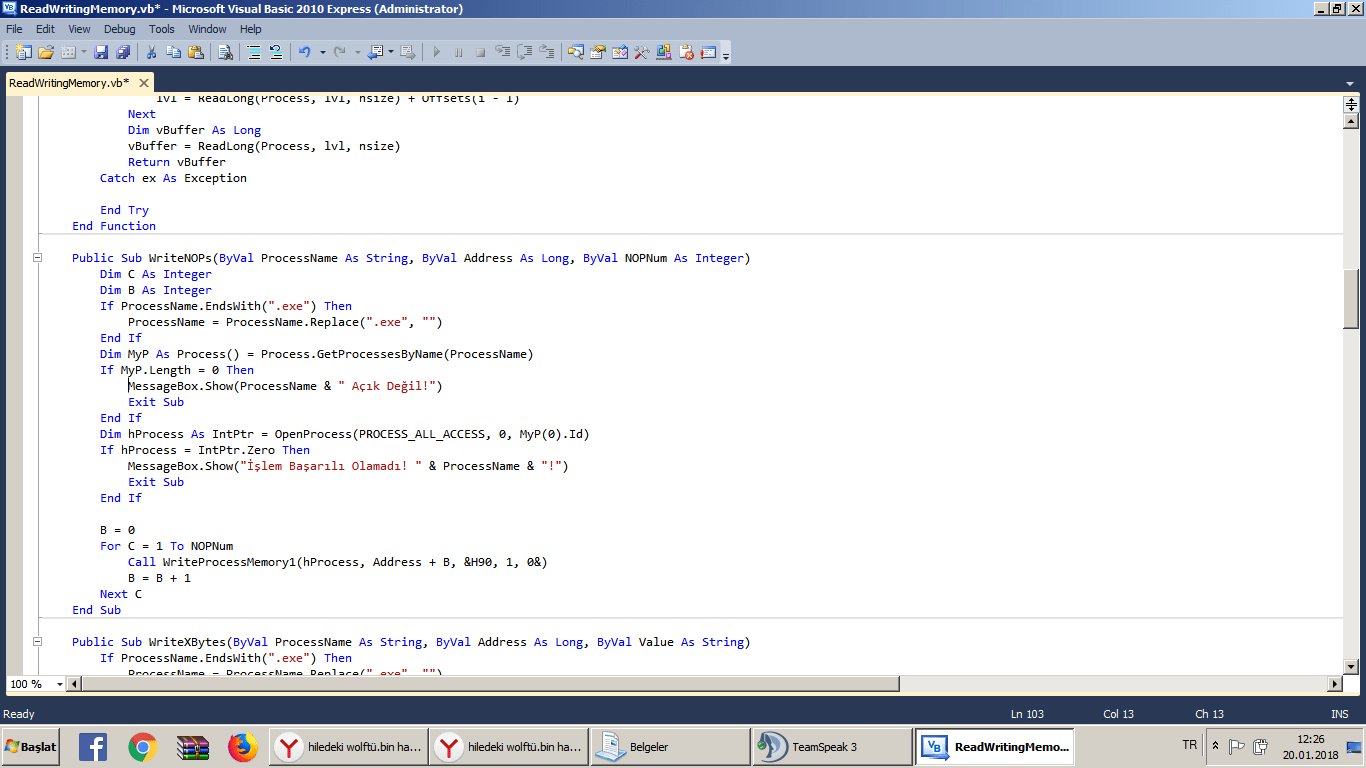The width and height of the screenshot is (1366, 768).
Task: Open the Object Browser toolbar icon
Action: point(620,52)
